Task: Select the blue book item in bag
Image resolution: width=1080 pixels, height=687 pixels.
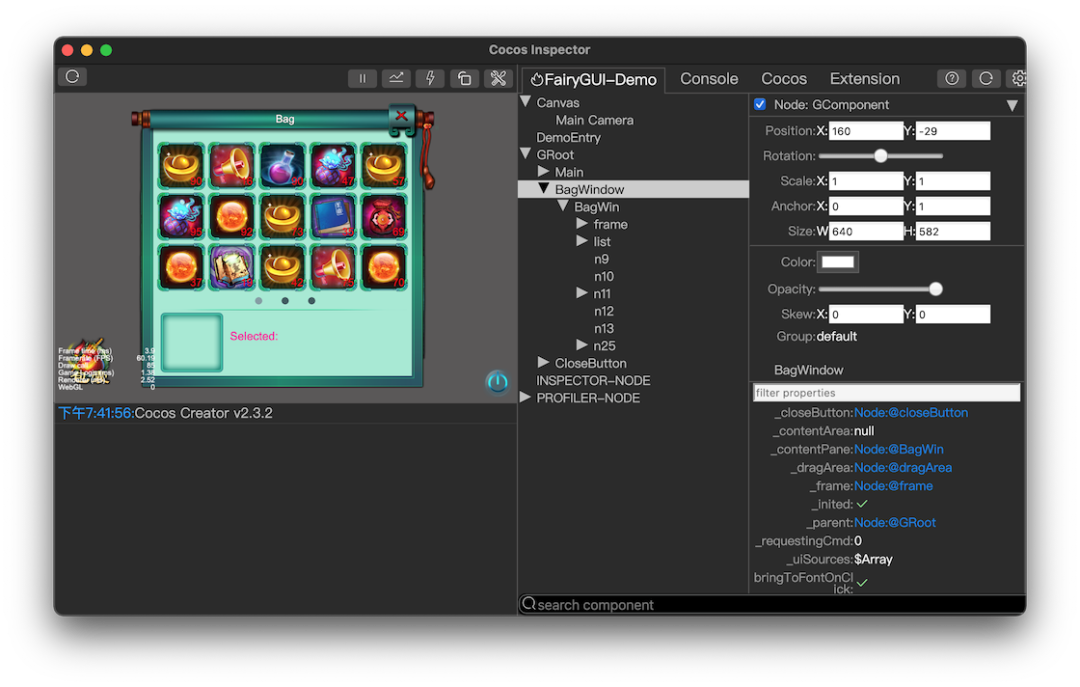Action: tap(333, 216)
